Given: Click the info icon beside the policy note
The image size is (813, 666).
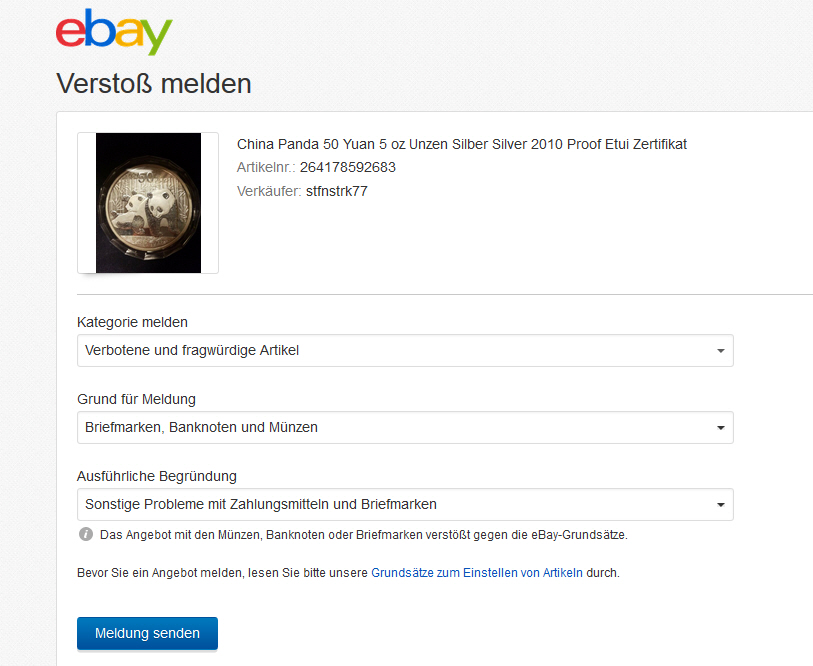Looking at the screenshot, I should tap(85, 535).
